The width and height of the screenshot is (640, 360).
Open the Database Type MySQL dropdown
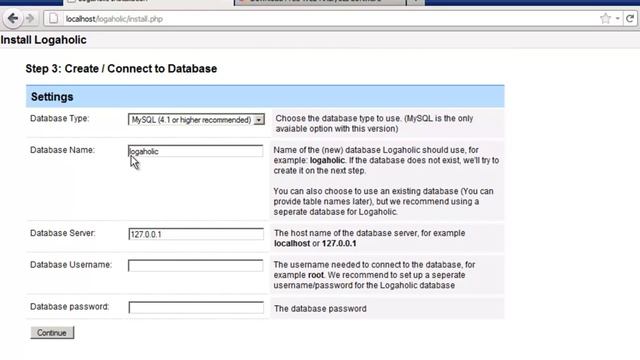(x=196, y=120)
